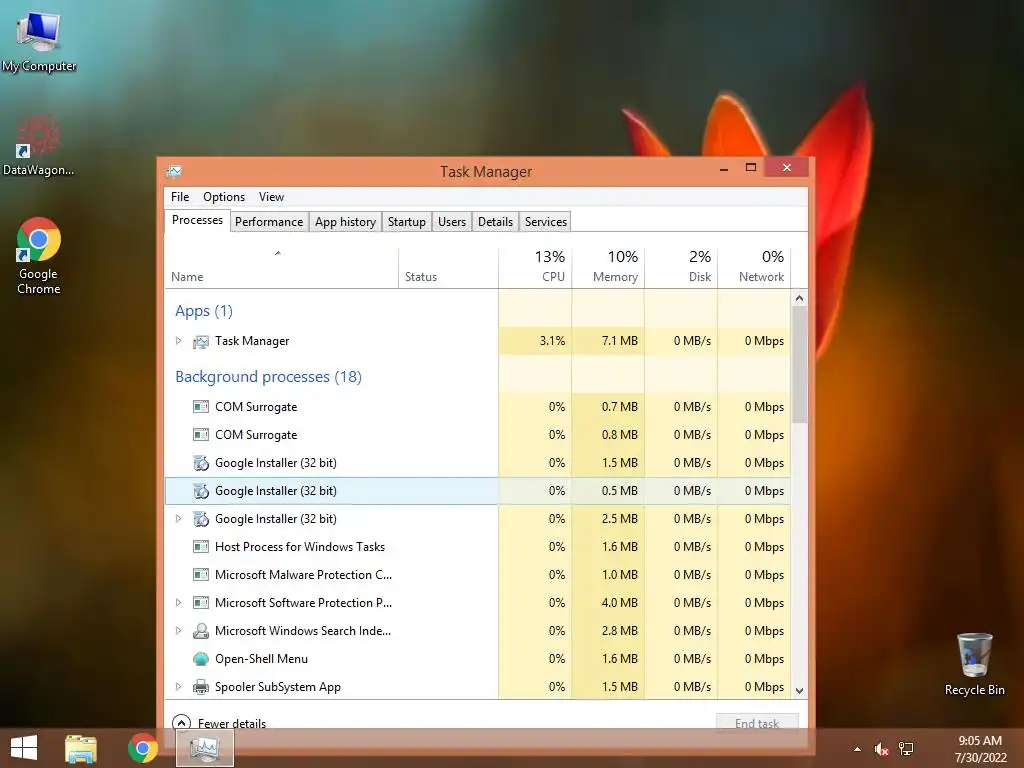Click the Microsoft Windows Search Indexer icon
The width and height of the screenshot is (1024, 768).
200,631
